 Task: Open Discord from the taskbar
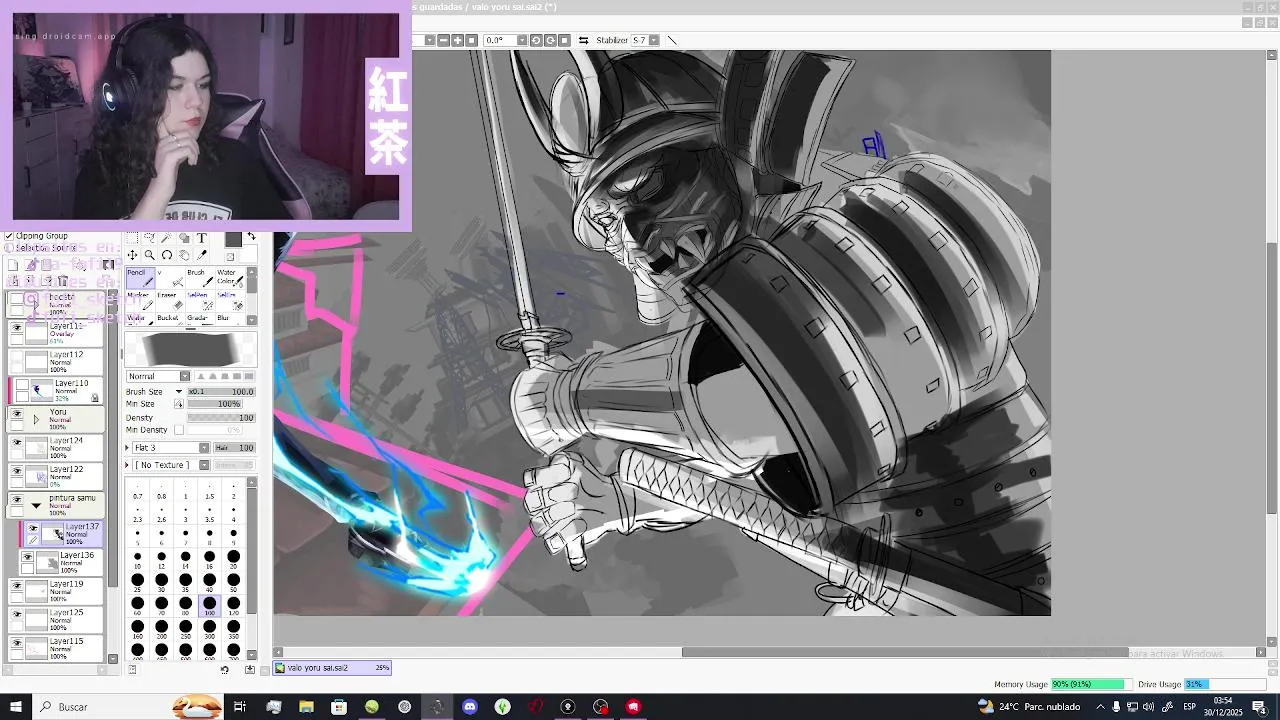tap(470, 707)
